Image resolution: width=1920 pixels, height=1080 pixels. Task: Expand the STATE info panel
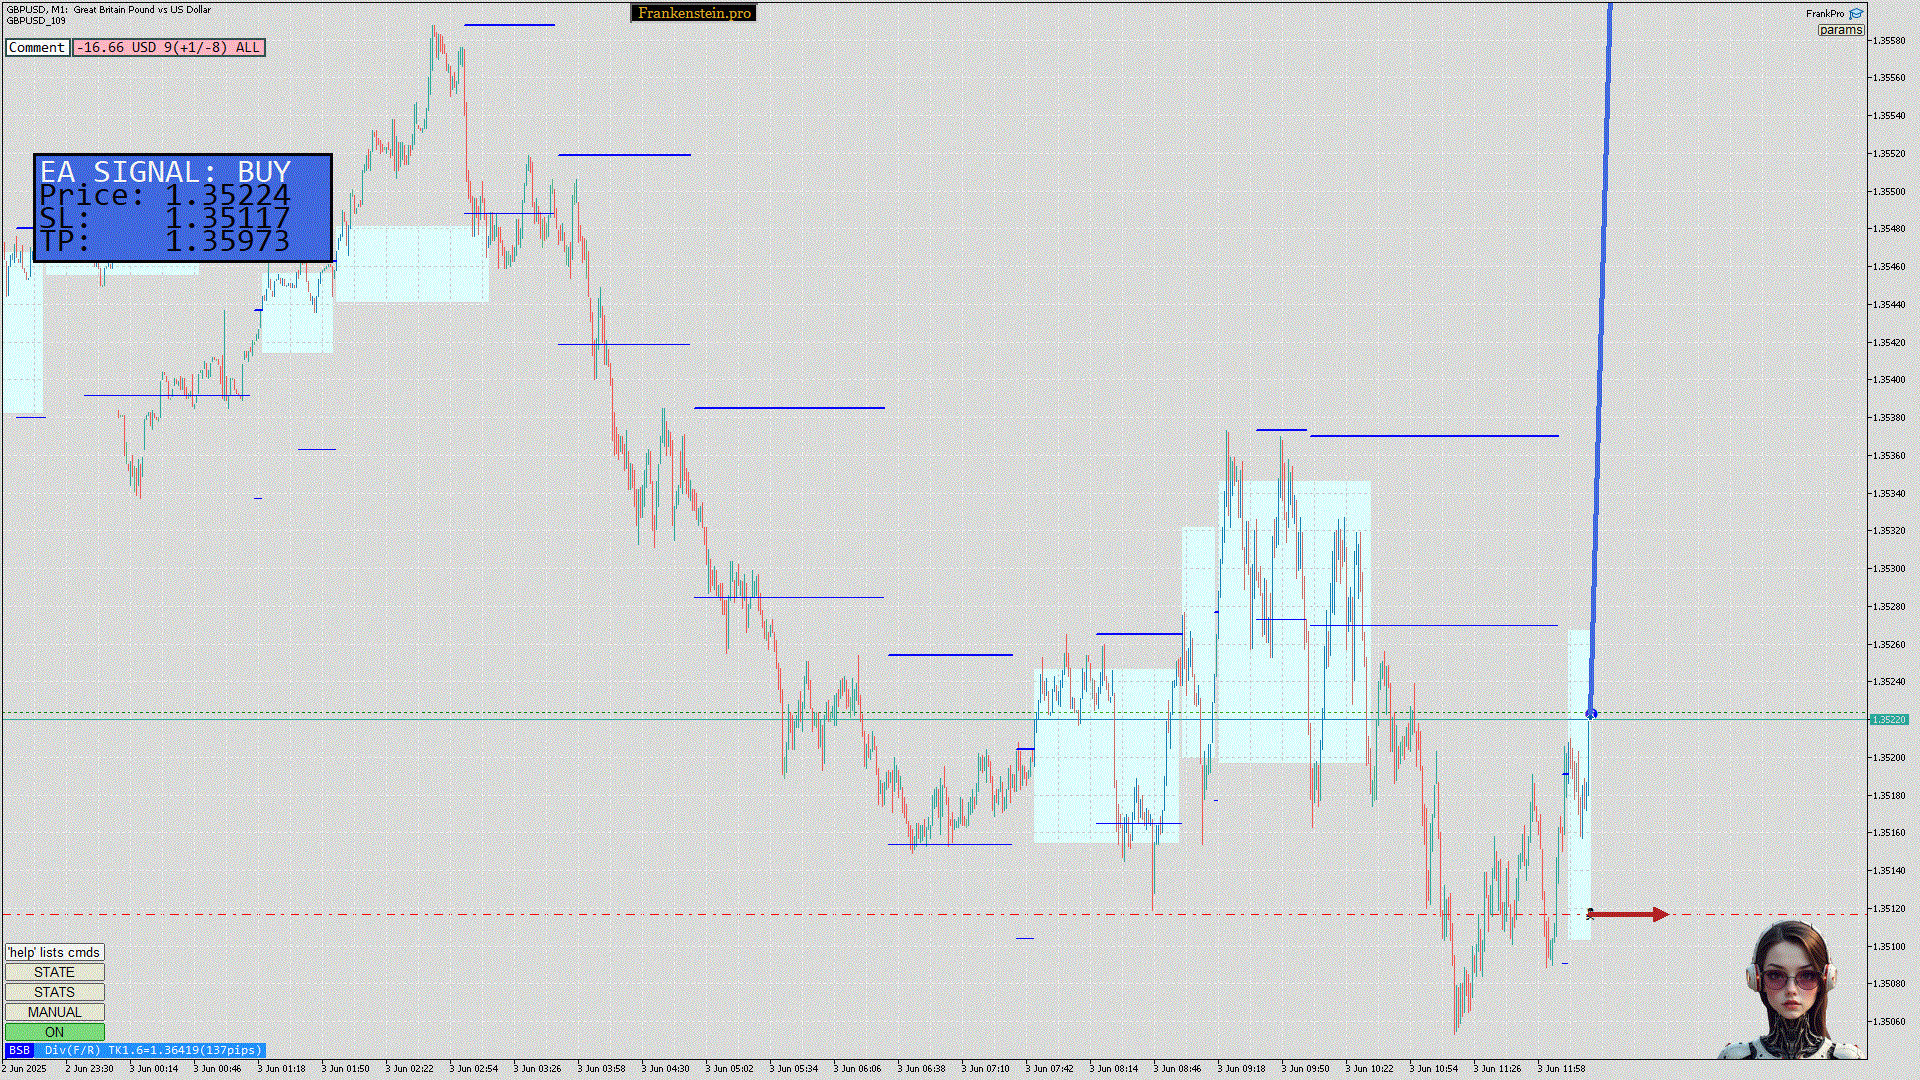pos(54,972)
